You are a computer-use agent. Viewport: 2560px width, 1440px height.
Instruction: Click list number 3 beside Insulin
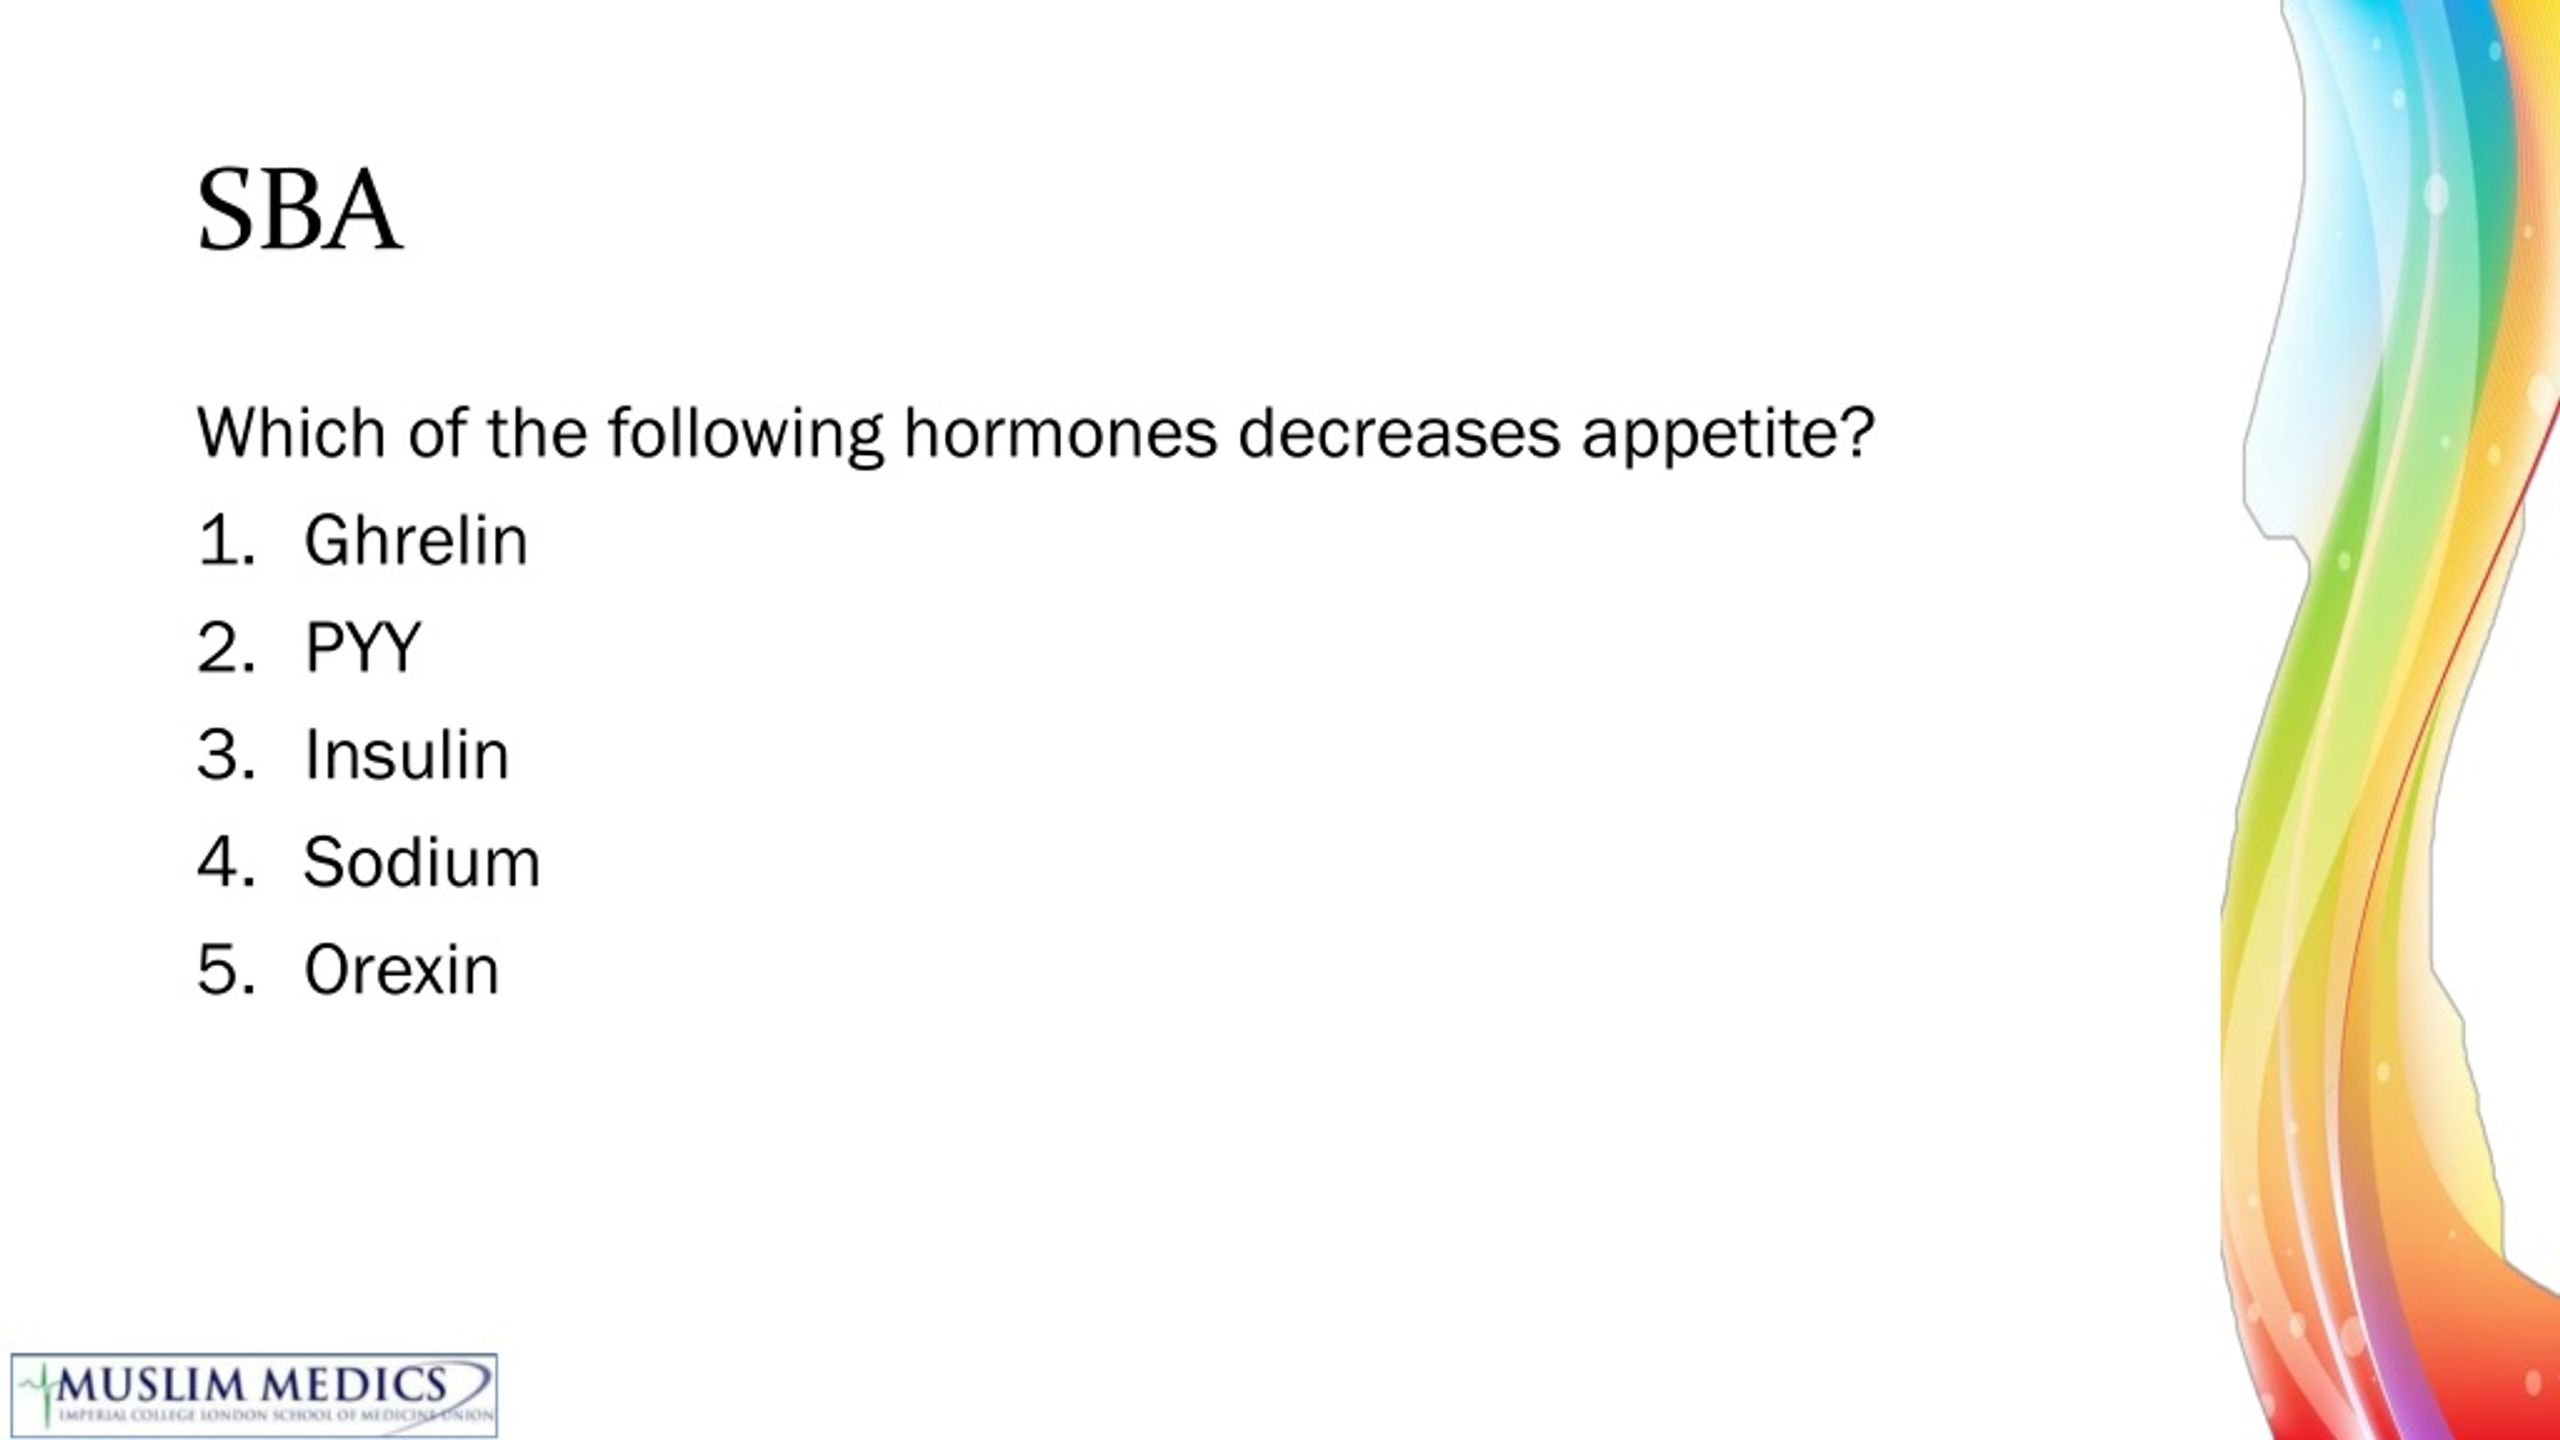coord(226,755)
